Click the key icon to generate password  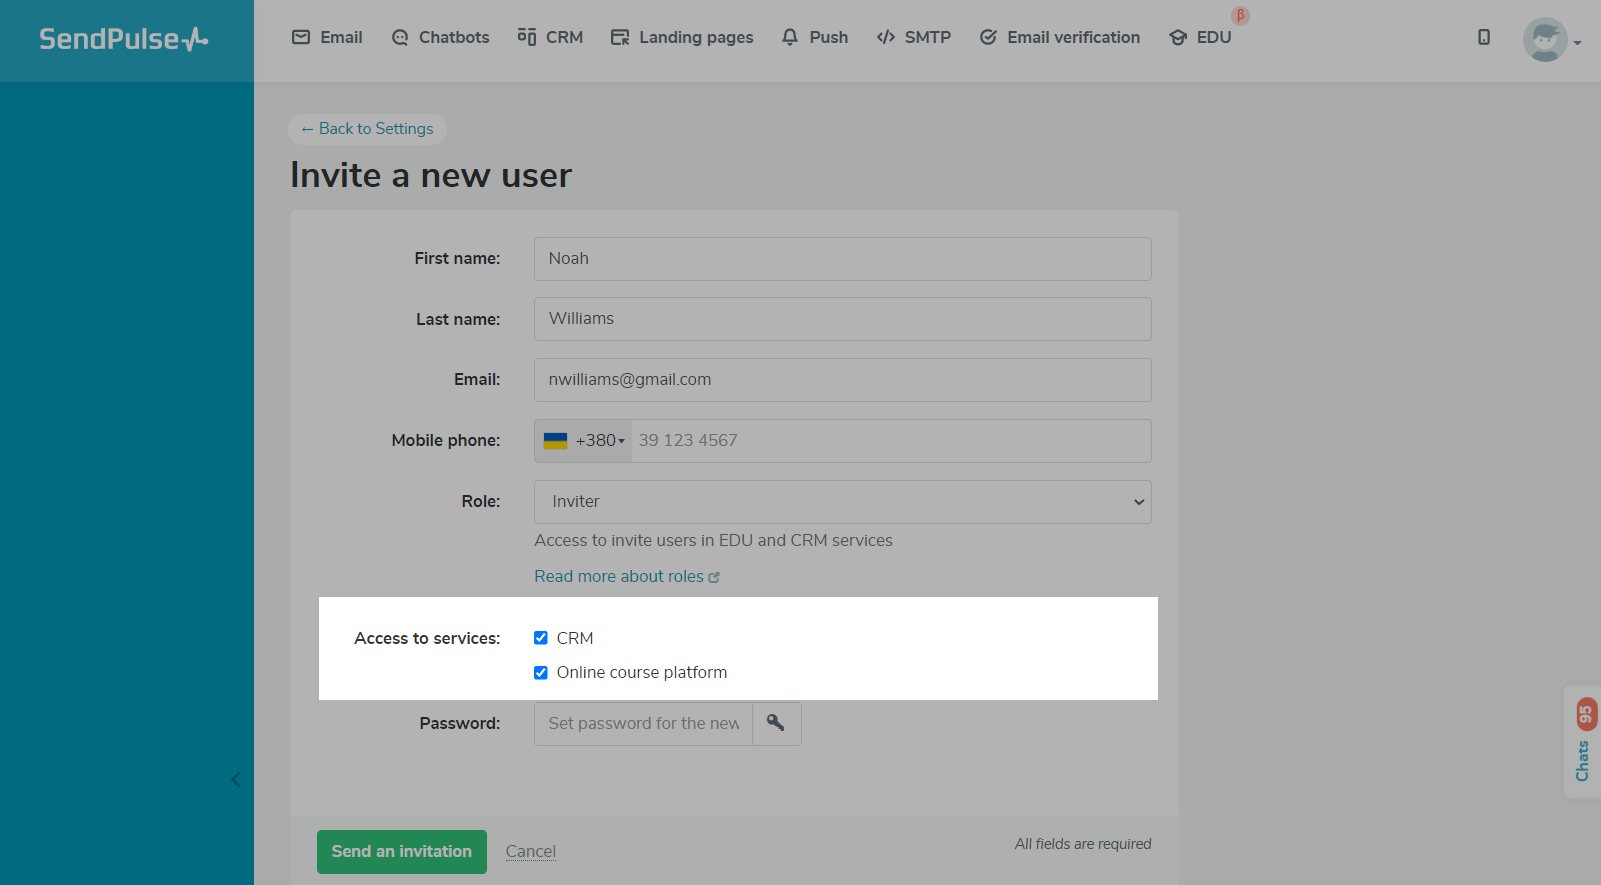click(x=776, y=723)
